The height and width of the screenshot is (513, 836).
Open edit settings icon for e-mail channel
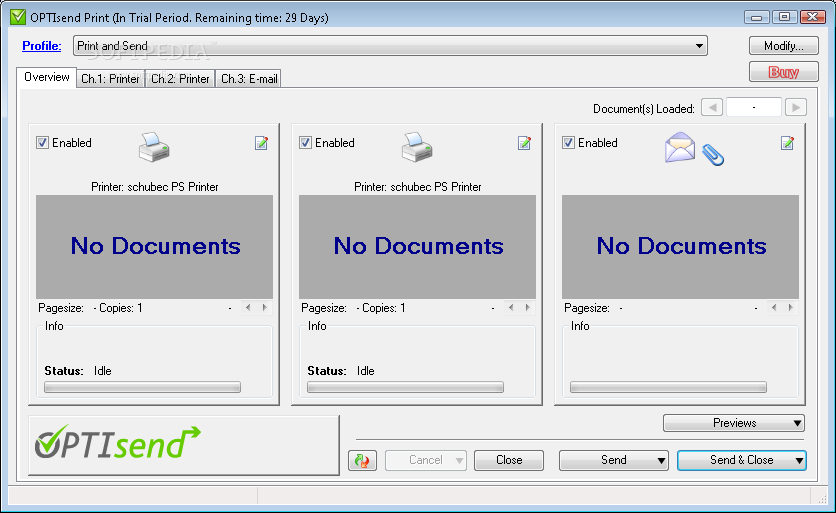[787, 143]
